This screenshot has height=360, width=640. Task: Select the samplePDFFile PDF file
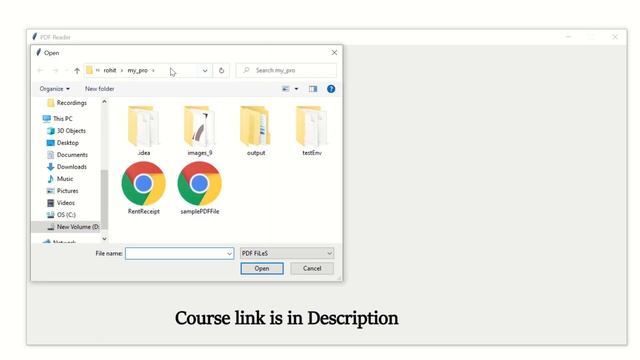pos(200,188)
